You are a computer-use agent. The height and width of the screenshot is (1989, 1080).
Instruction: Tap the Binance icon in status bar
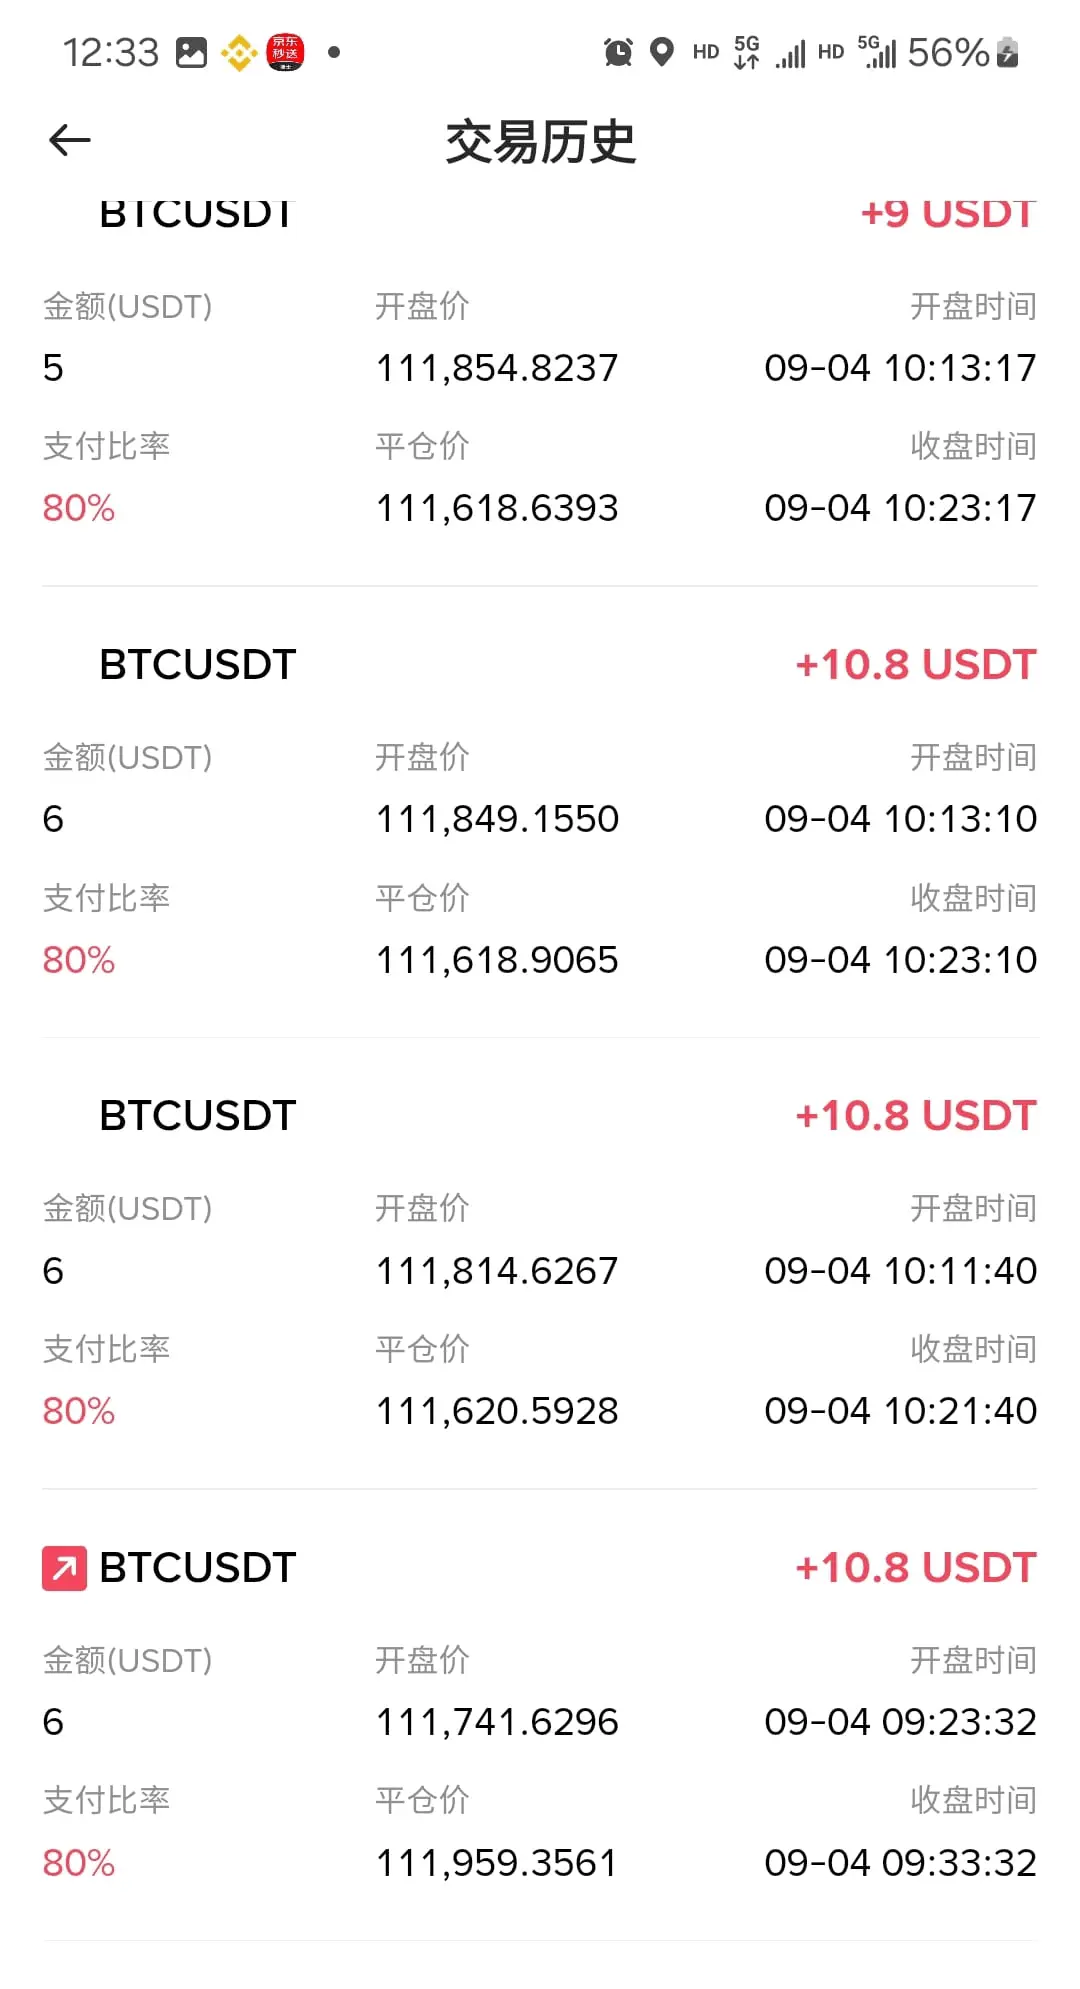click(x=239, y=52)
